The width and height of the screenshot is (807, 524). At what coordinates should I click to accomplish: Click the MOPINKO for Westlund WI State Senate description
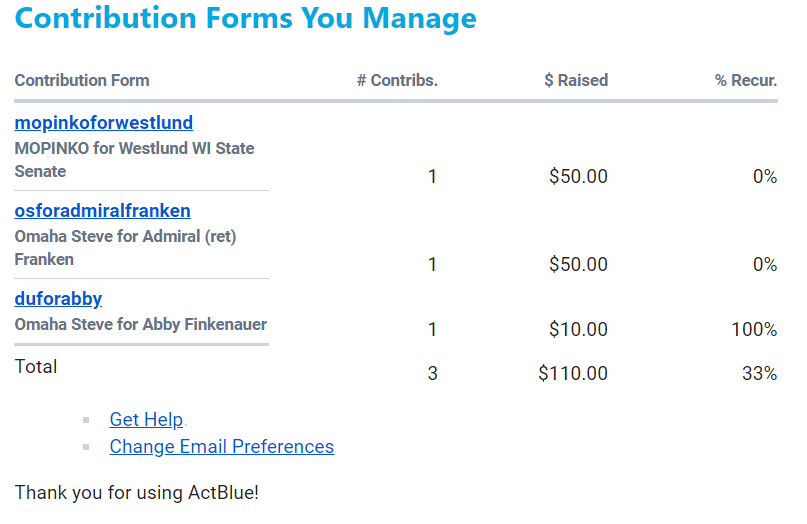click(x=134, y=160)
